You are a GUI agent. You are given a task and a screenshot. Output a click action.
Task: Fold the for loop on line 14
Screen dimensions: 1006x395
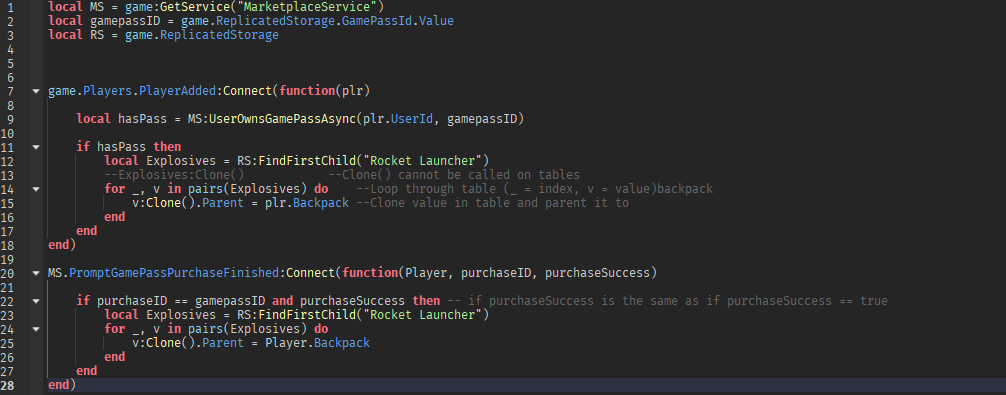click(x=36, y=189)
